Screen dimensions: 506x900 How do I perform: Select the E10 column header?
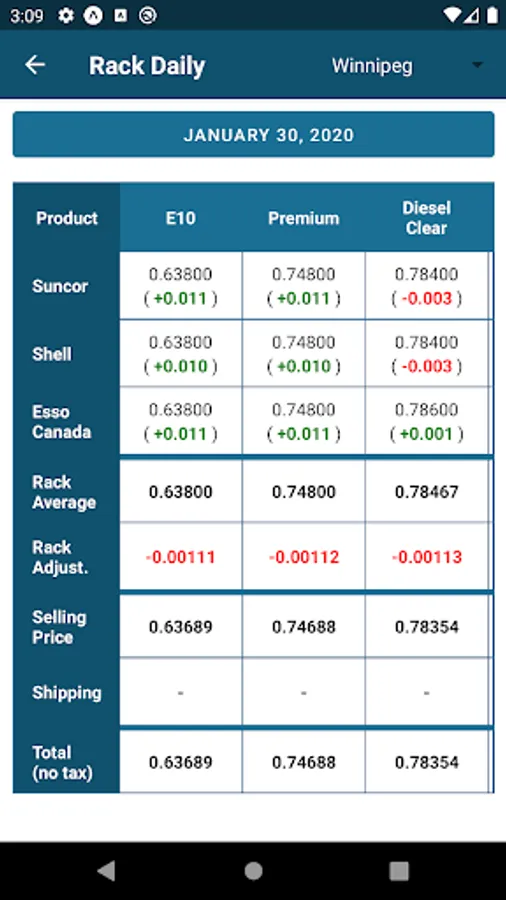click(x=181, y=218)
